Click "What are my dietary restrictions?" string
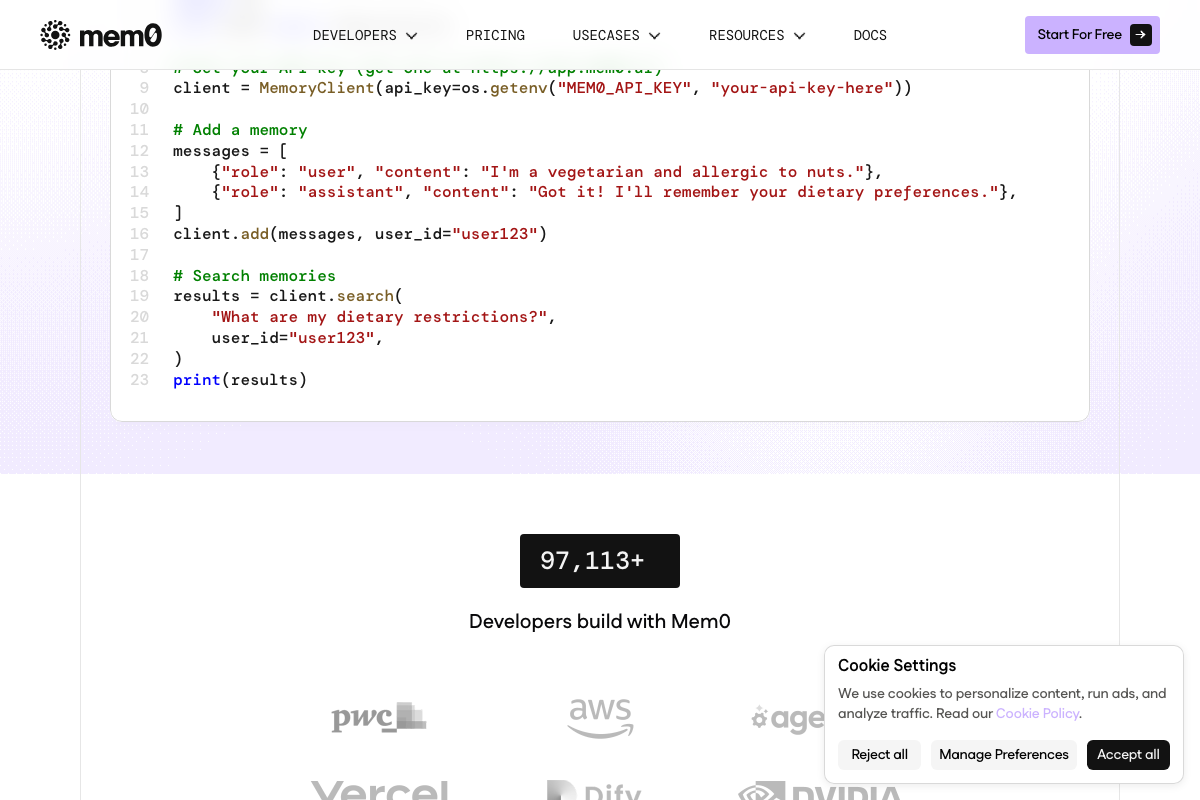 coord(379,317)
